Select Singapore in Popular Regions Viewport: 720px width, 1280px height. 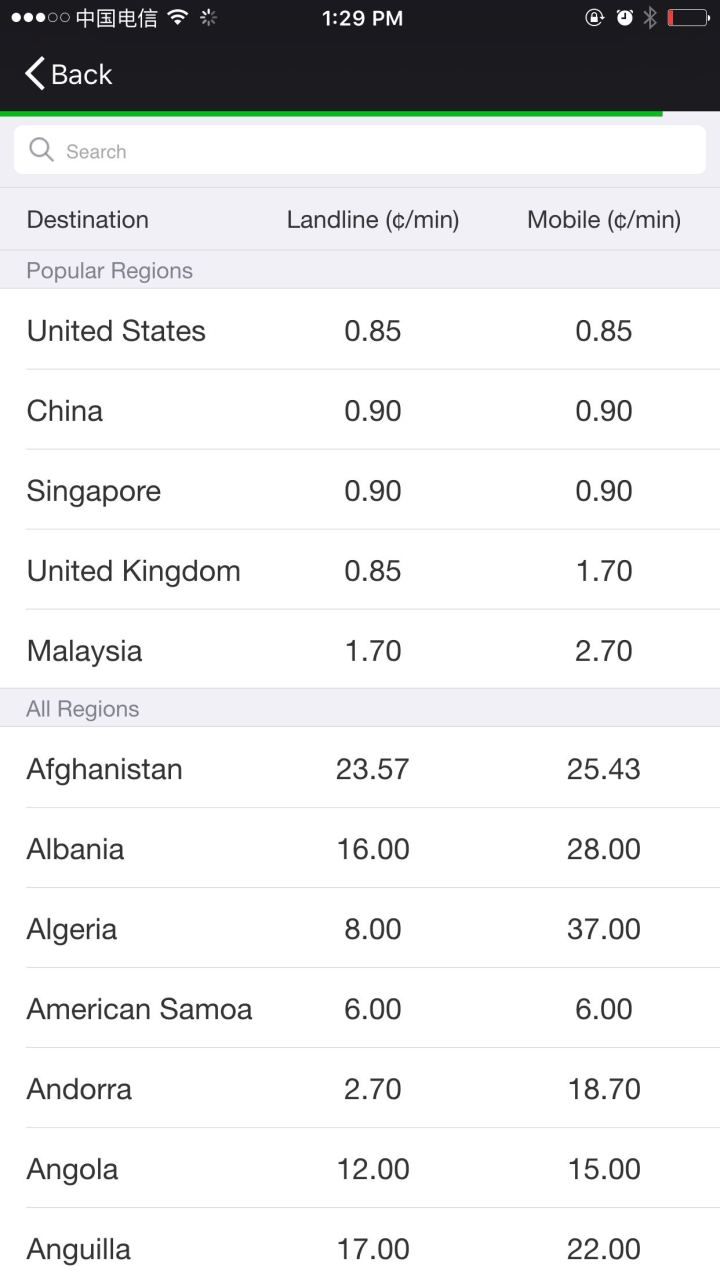360,490
